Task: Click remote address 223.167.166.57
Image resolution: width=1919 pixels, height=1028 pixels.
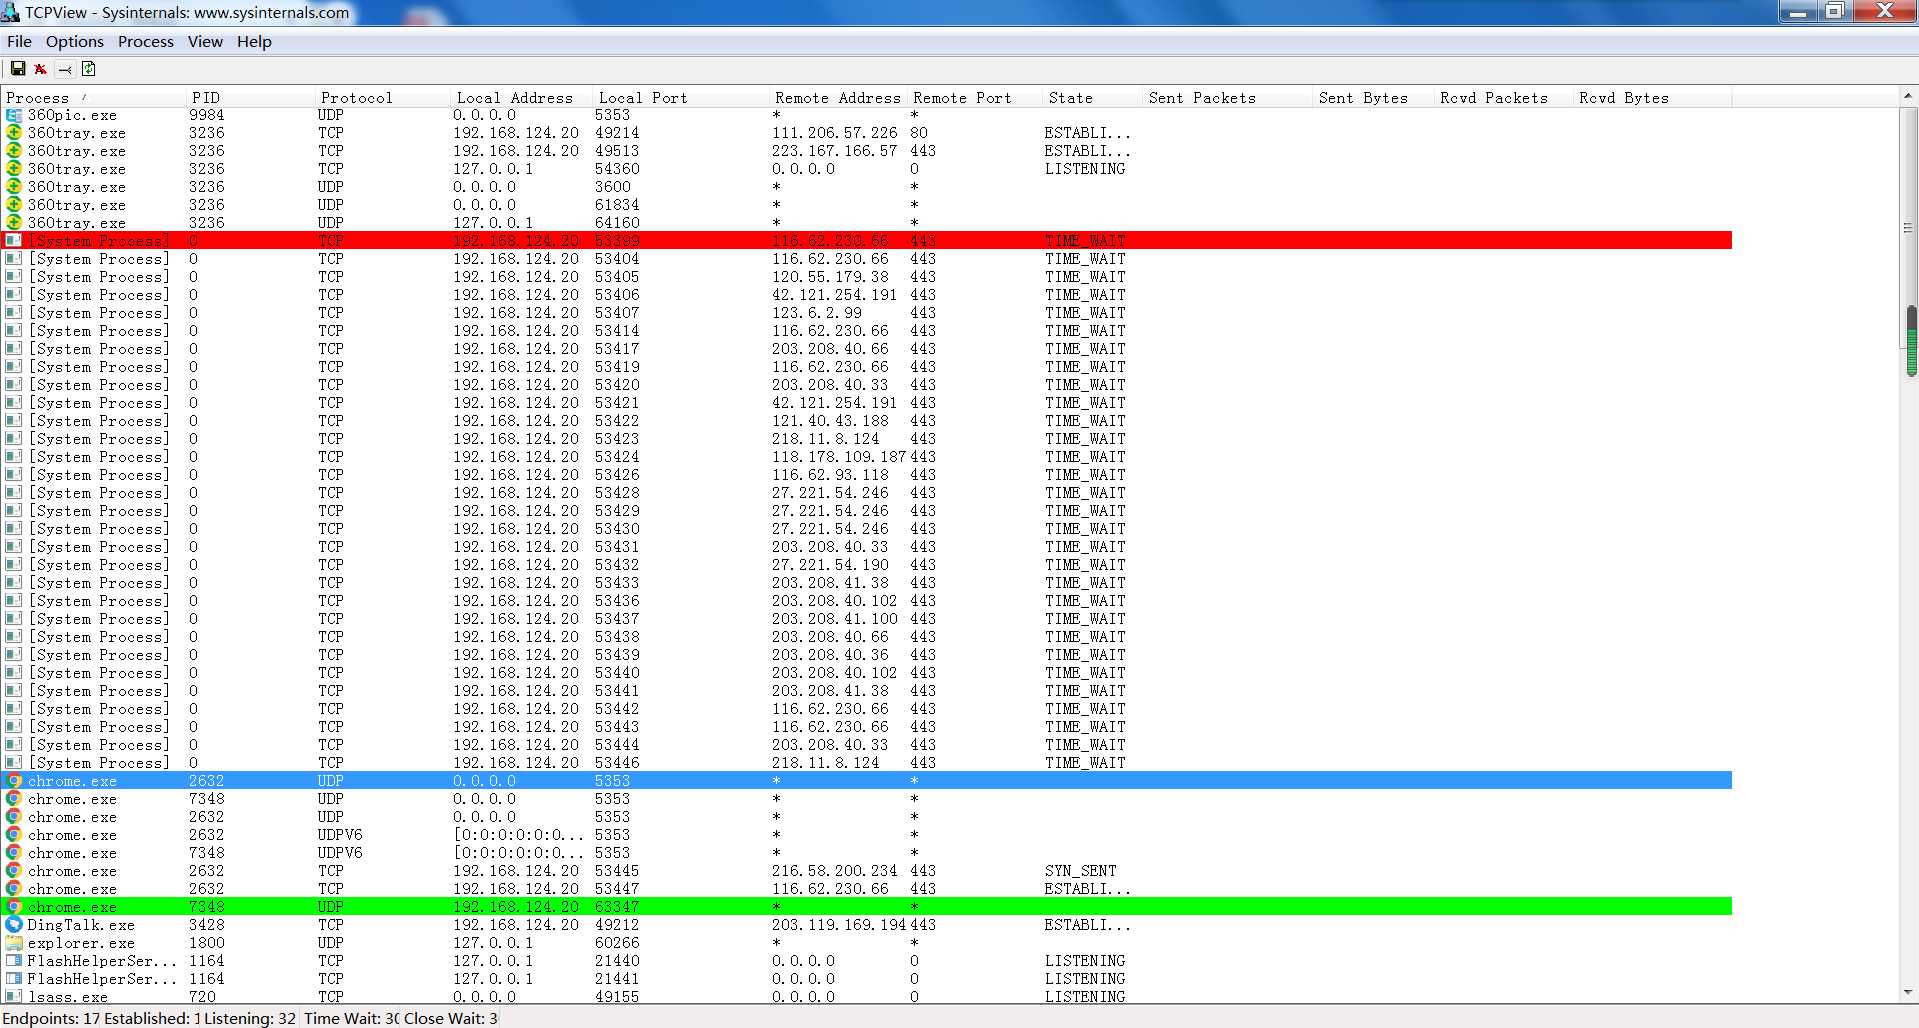Action: [x=835, y=151]
